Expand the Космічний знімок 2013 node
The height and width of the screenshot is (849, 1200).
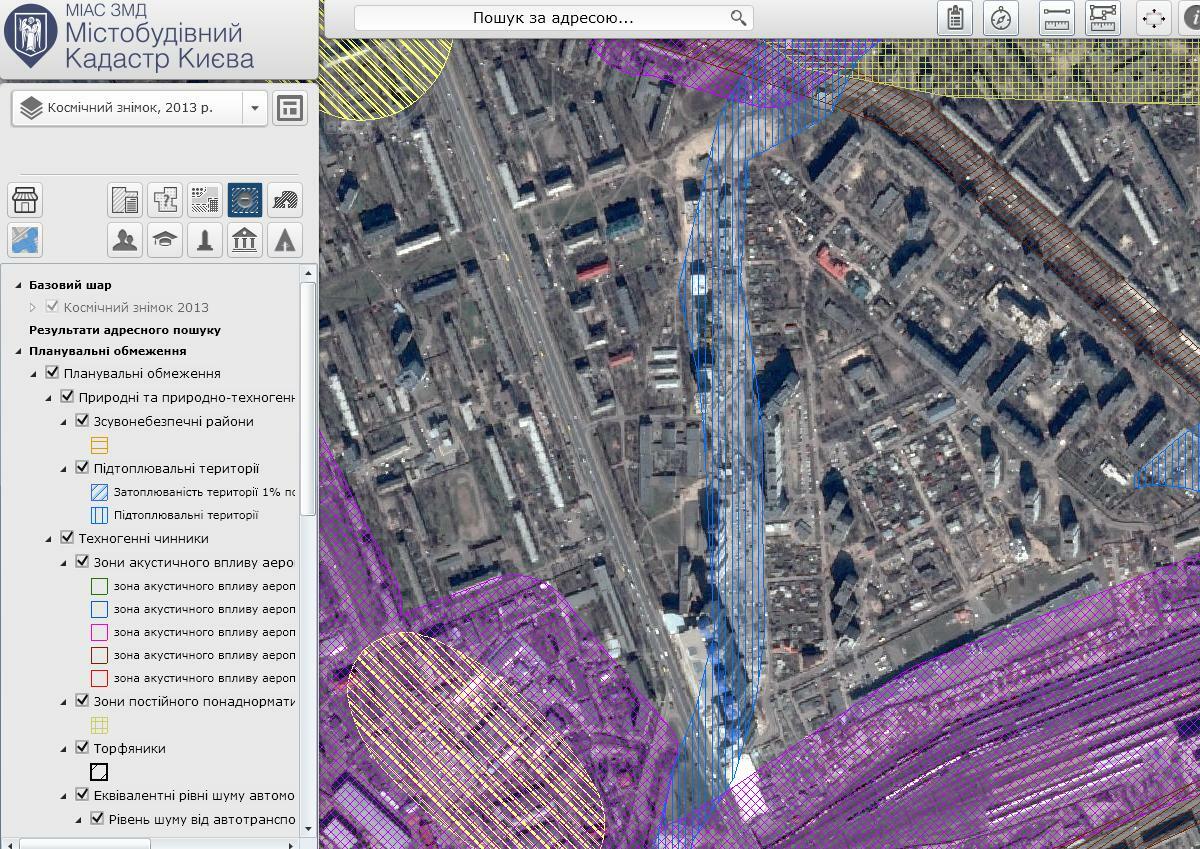click(33, 307)
